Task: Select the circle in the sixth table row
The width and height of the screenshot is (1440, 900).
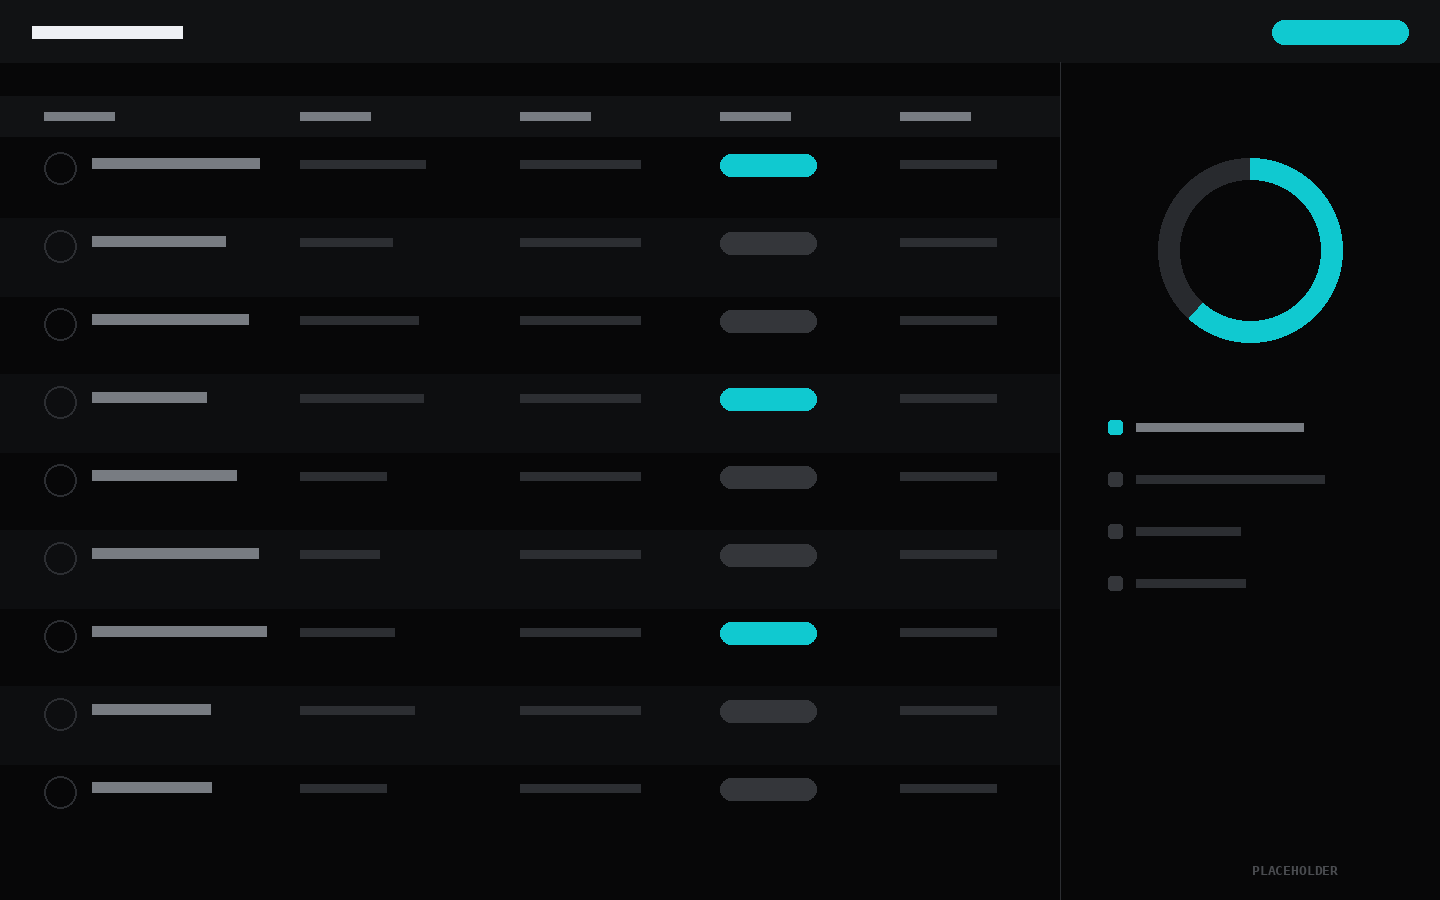Action: (60, 558)
